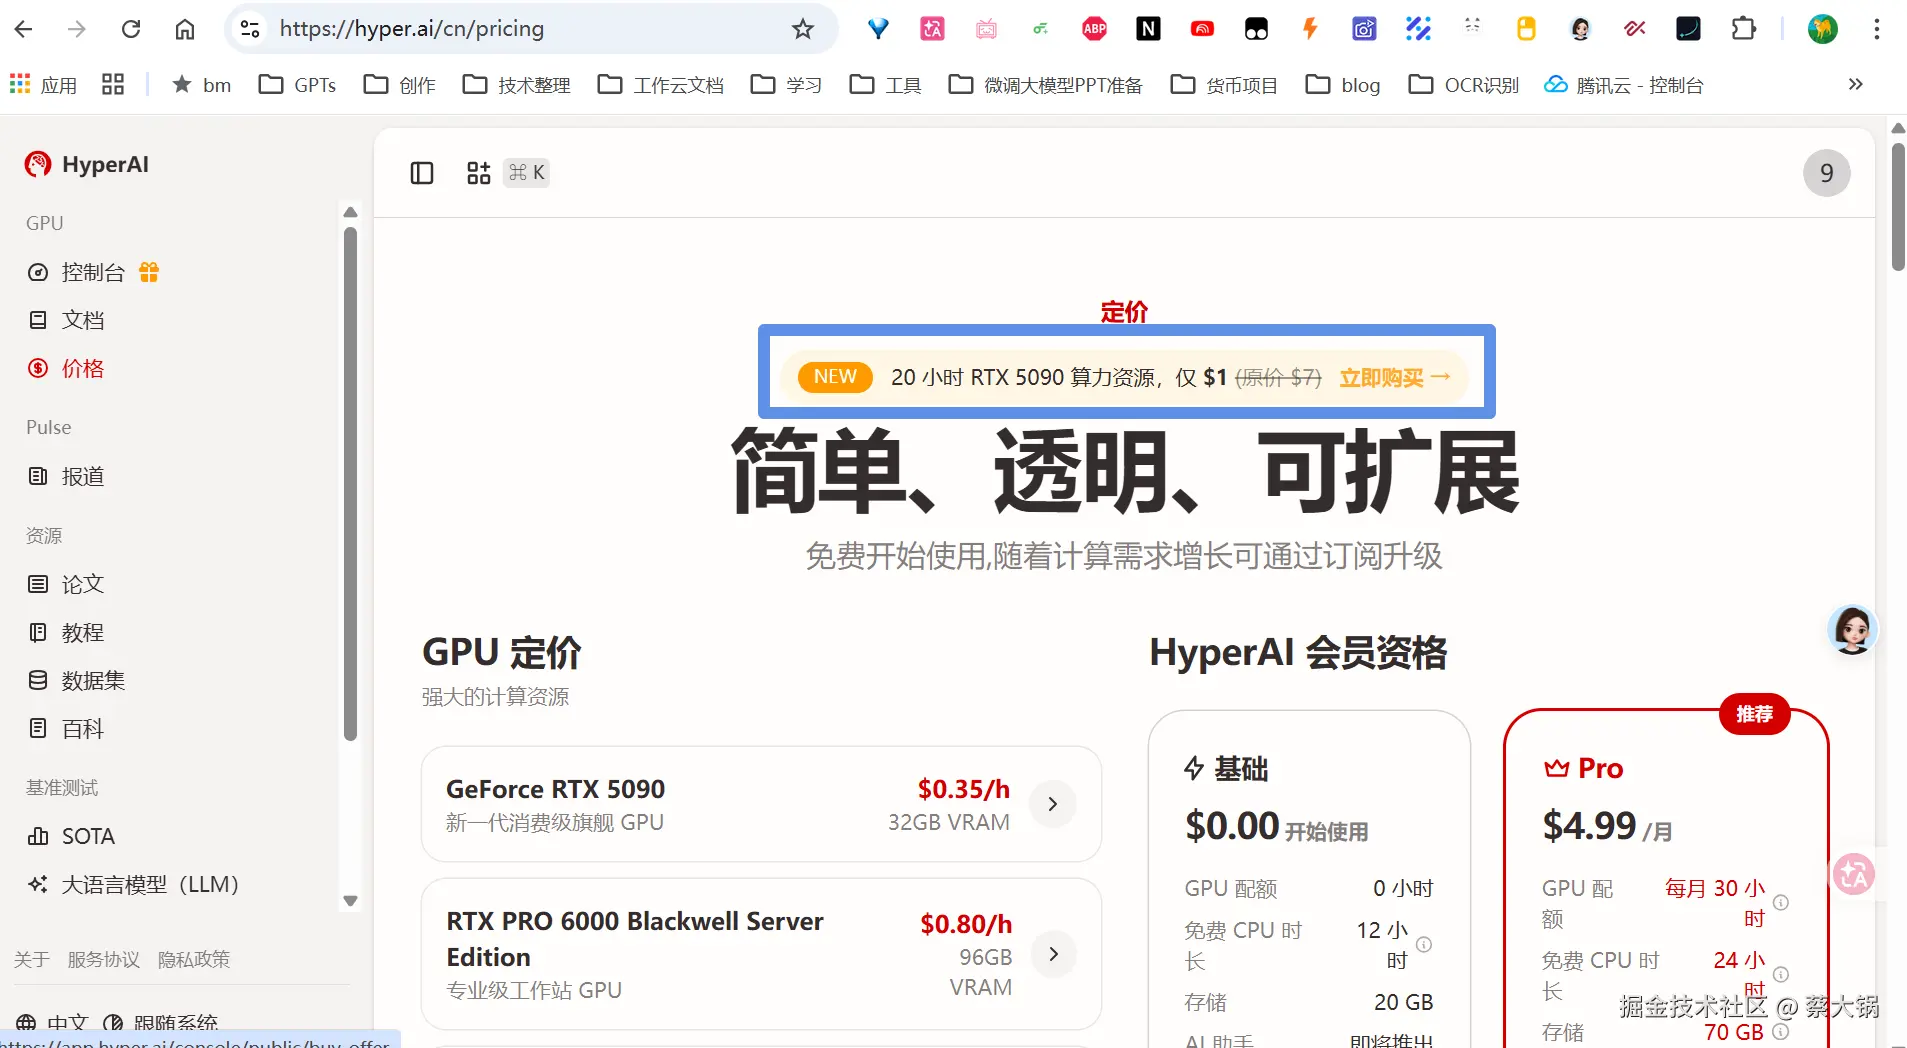Open the 货币项目 bookmark folder
The height and width of the screenshot is (1048, 1907).
1224,85
